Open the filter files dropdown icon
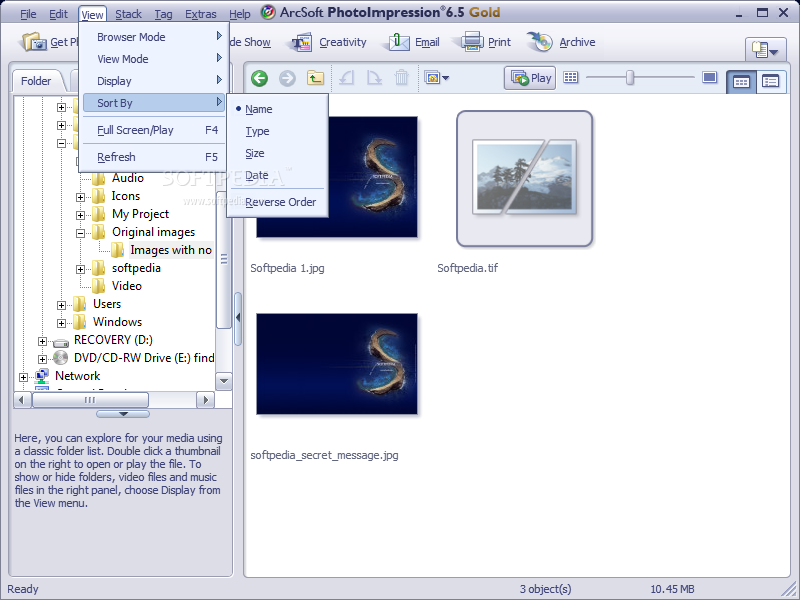The image size is (800, 600). [437, 78]
